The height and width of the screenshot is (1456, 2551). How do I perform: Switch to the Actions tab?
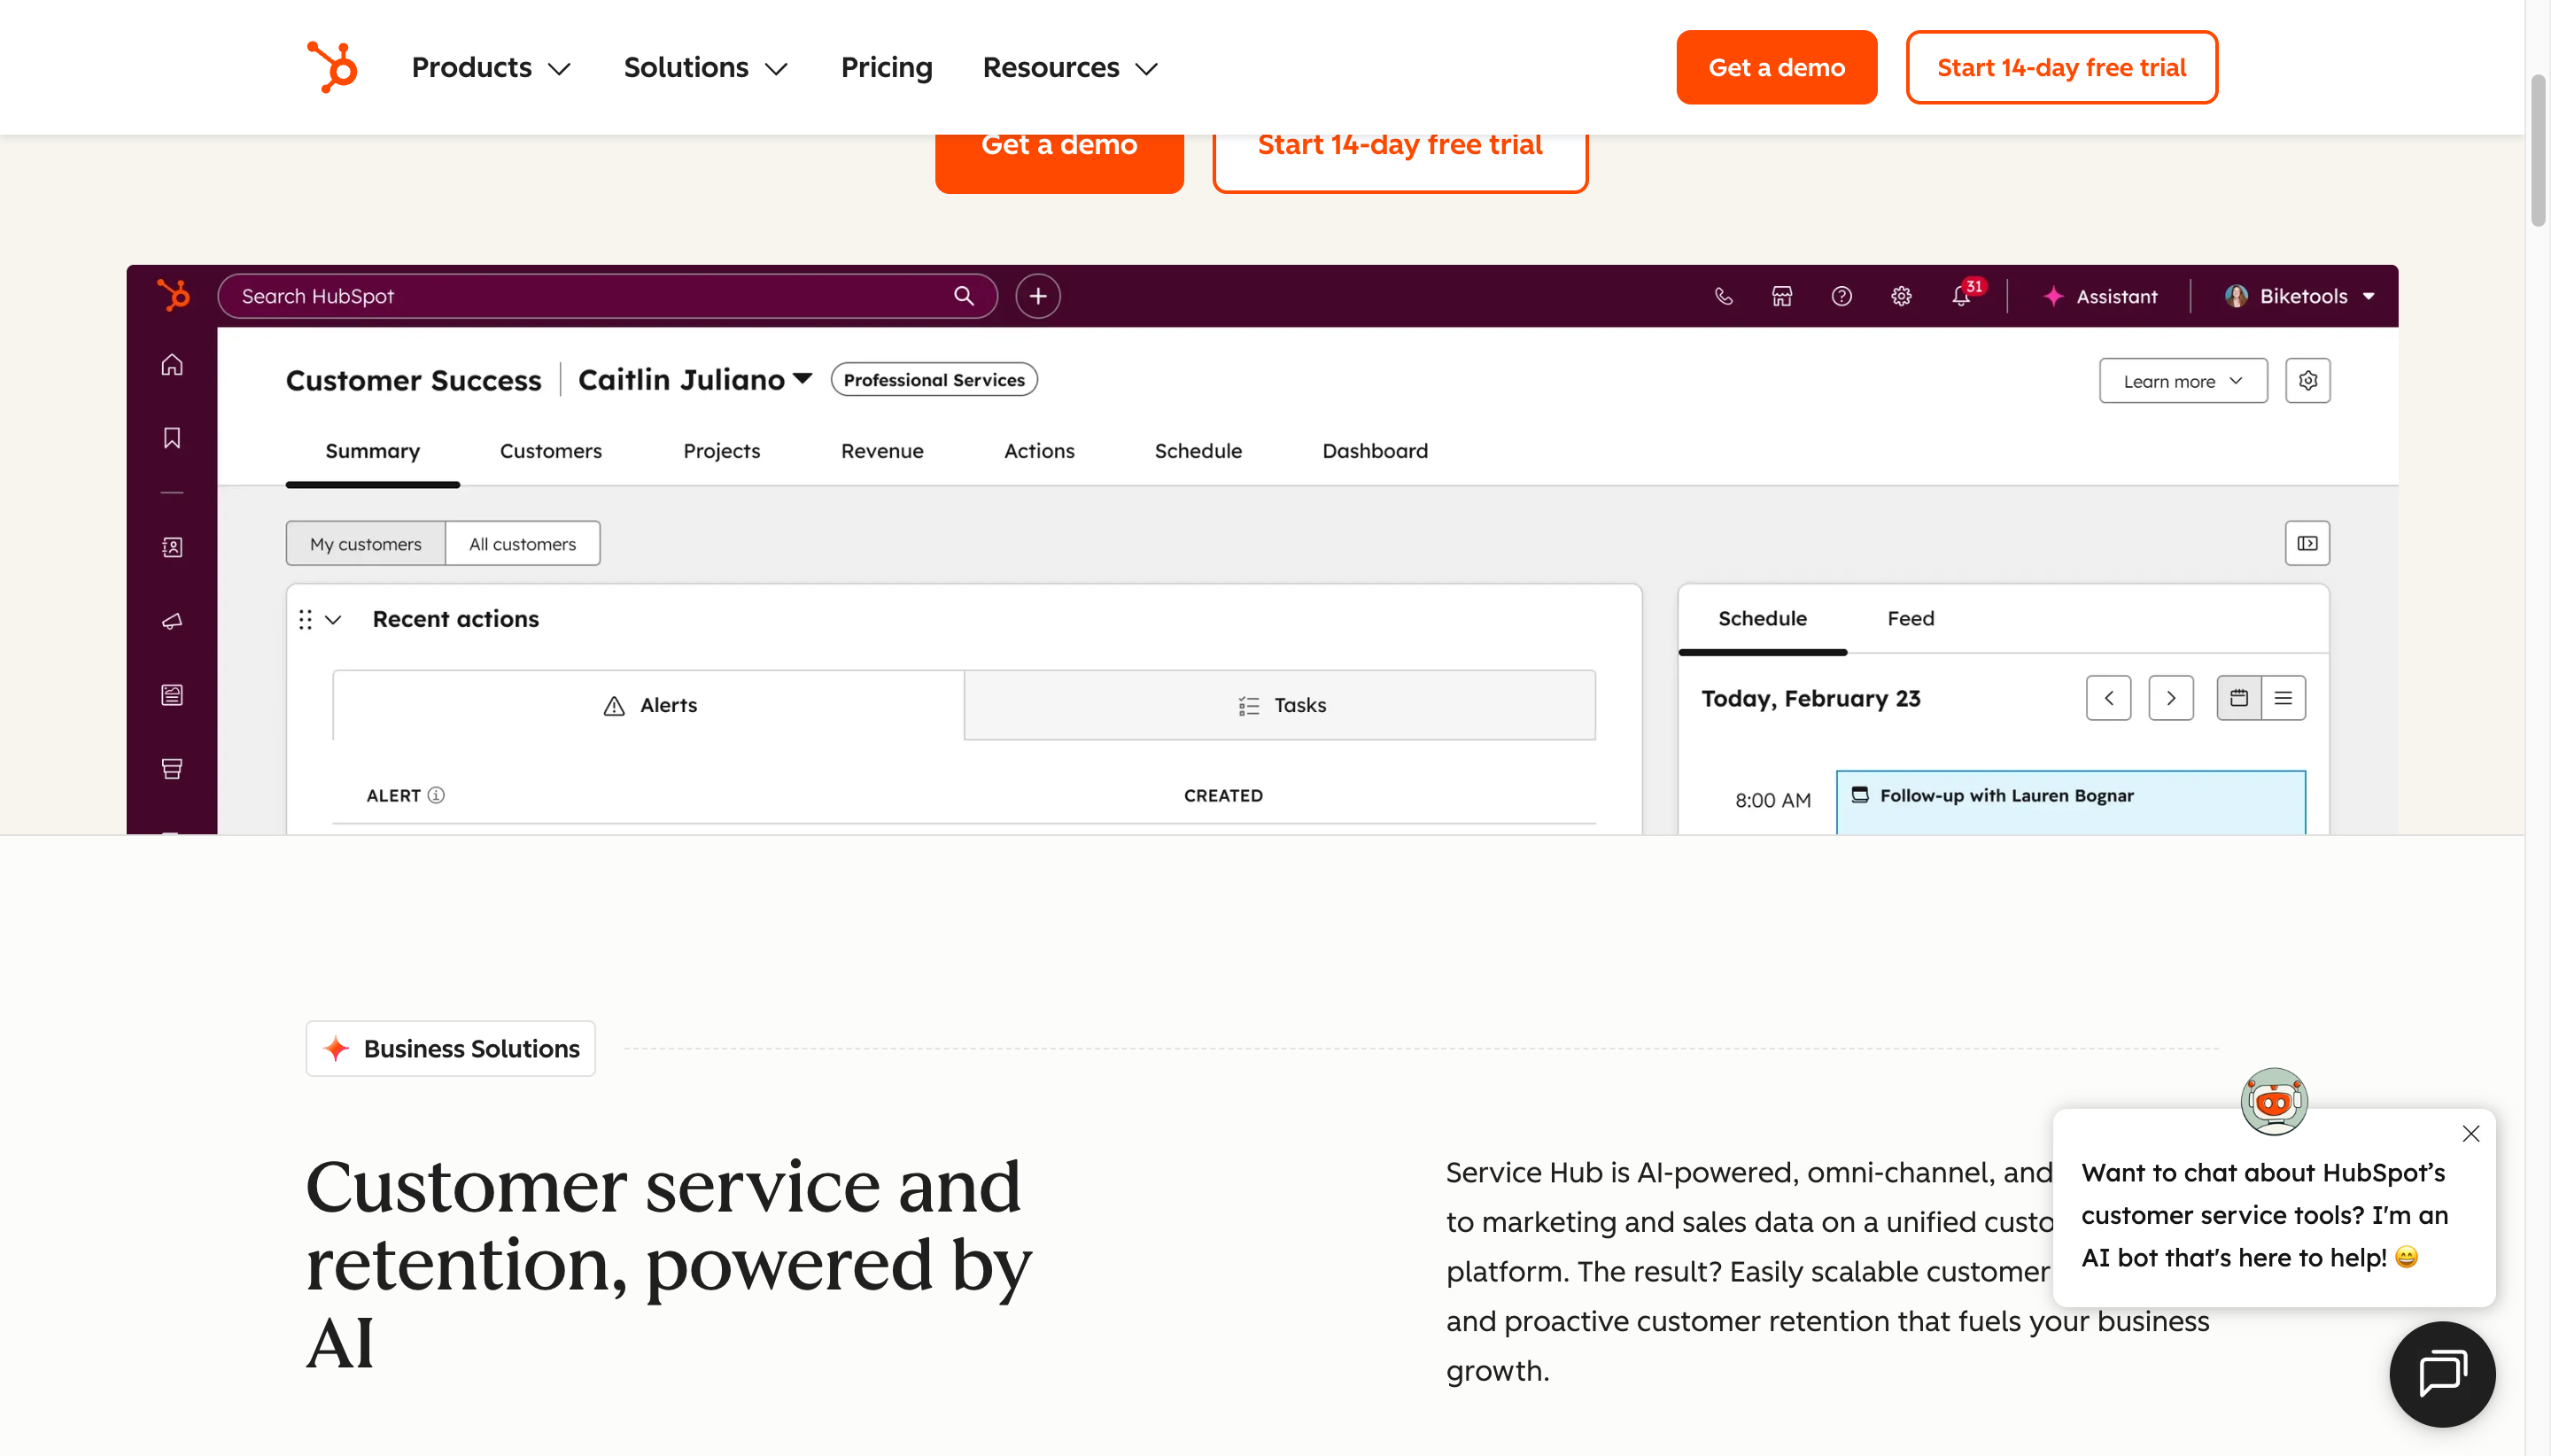(1039, 451)
